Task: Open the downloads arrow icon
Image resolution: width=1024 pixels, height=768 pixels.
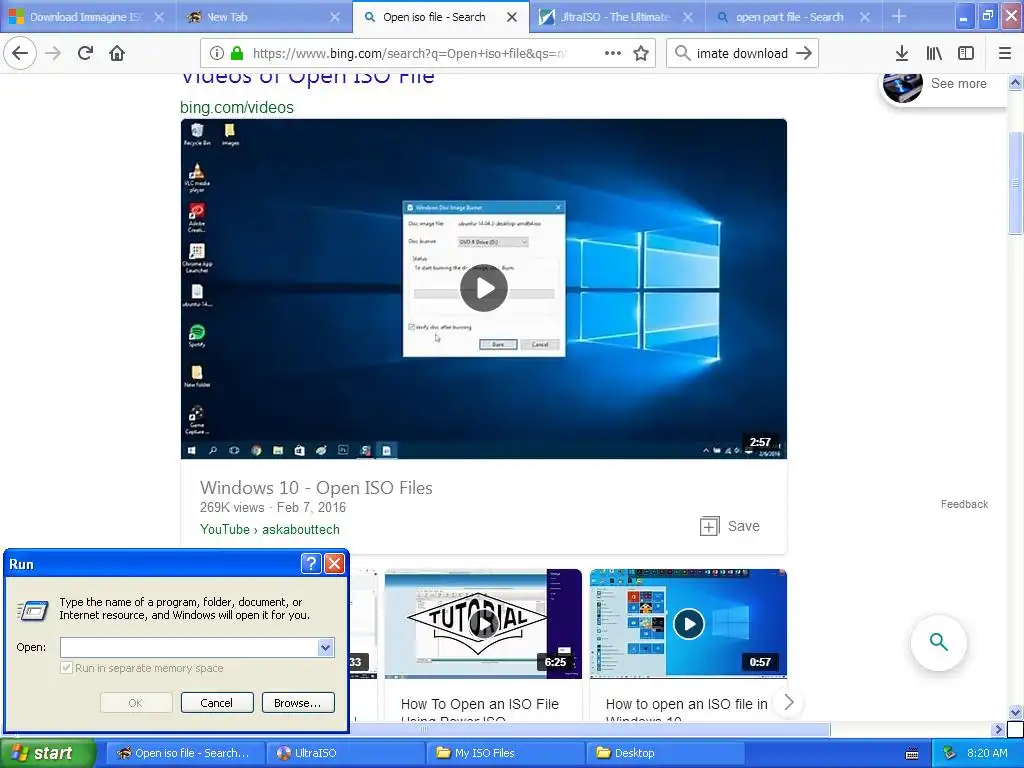Action: tap(902, 53)
